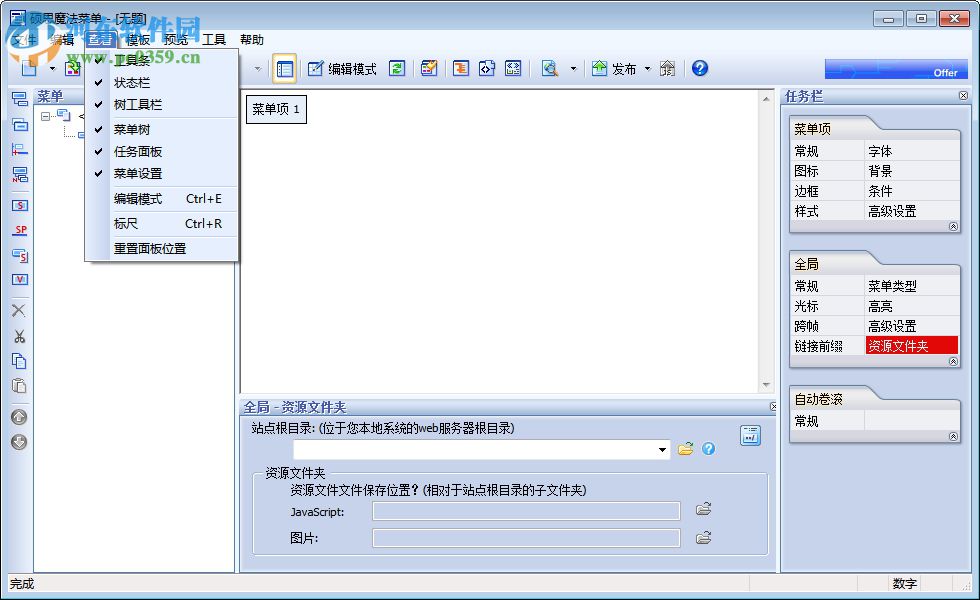Click the move-down arrow icon in left sidebar

(x=18, y=442)
